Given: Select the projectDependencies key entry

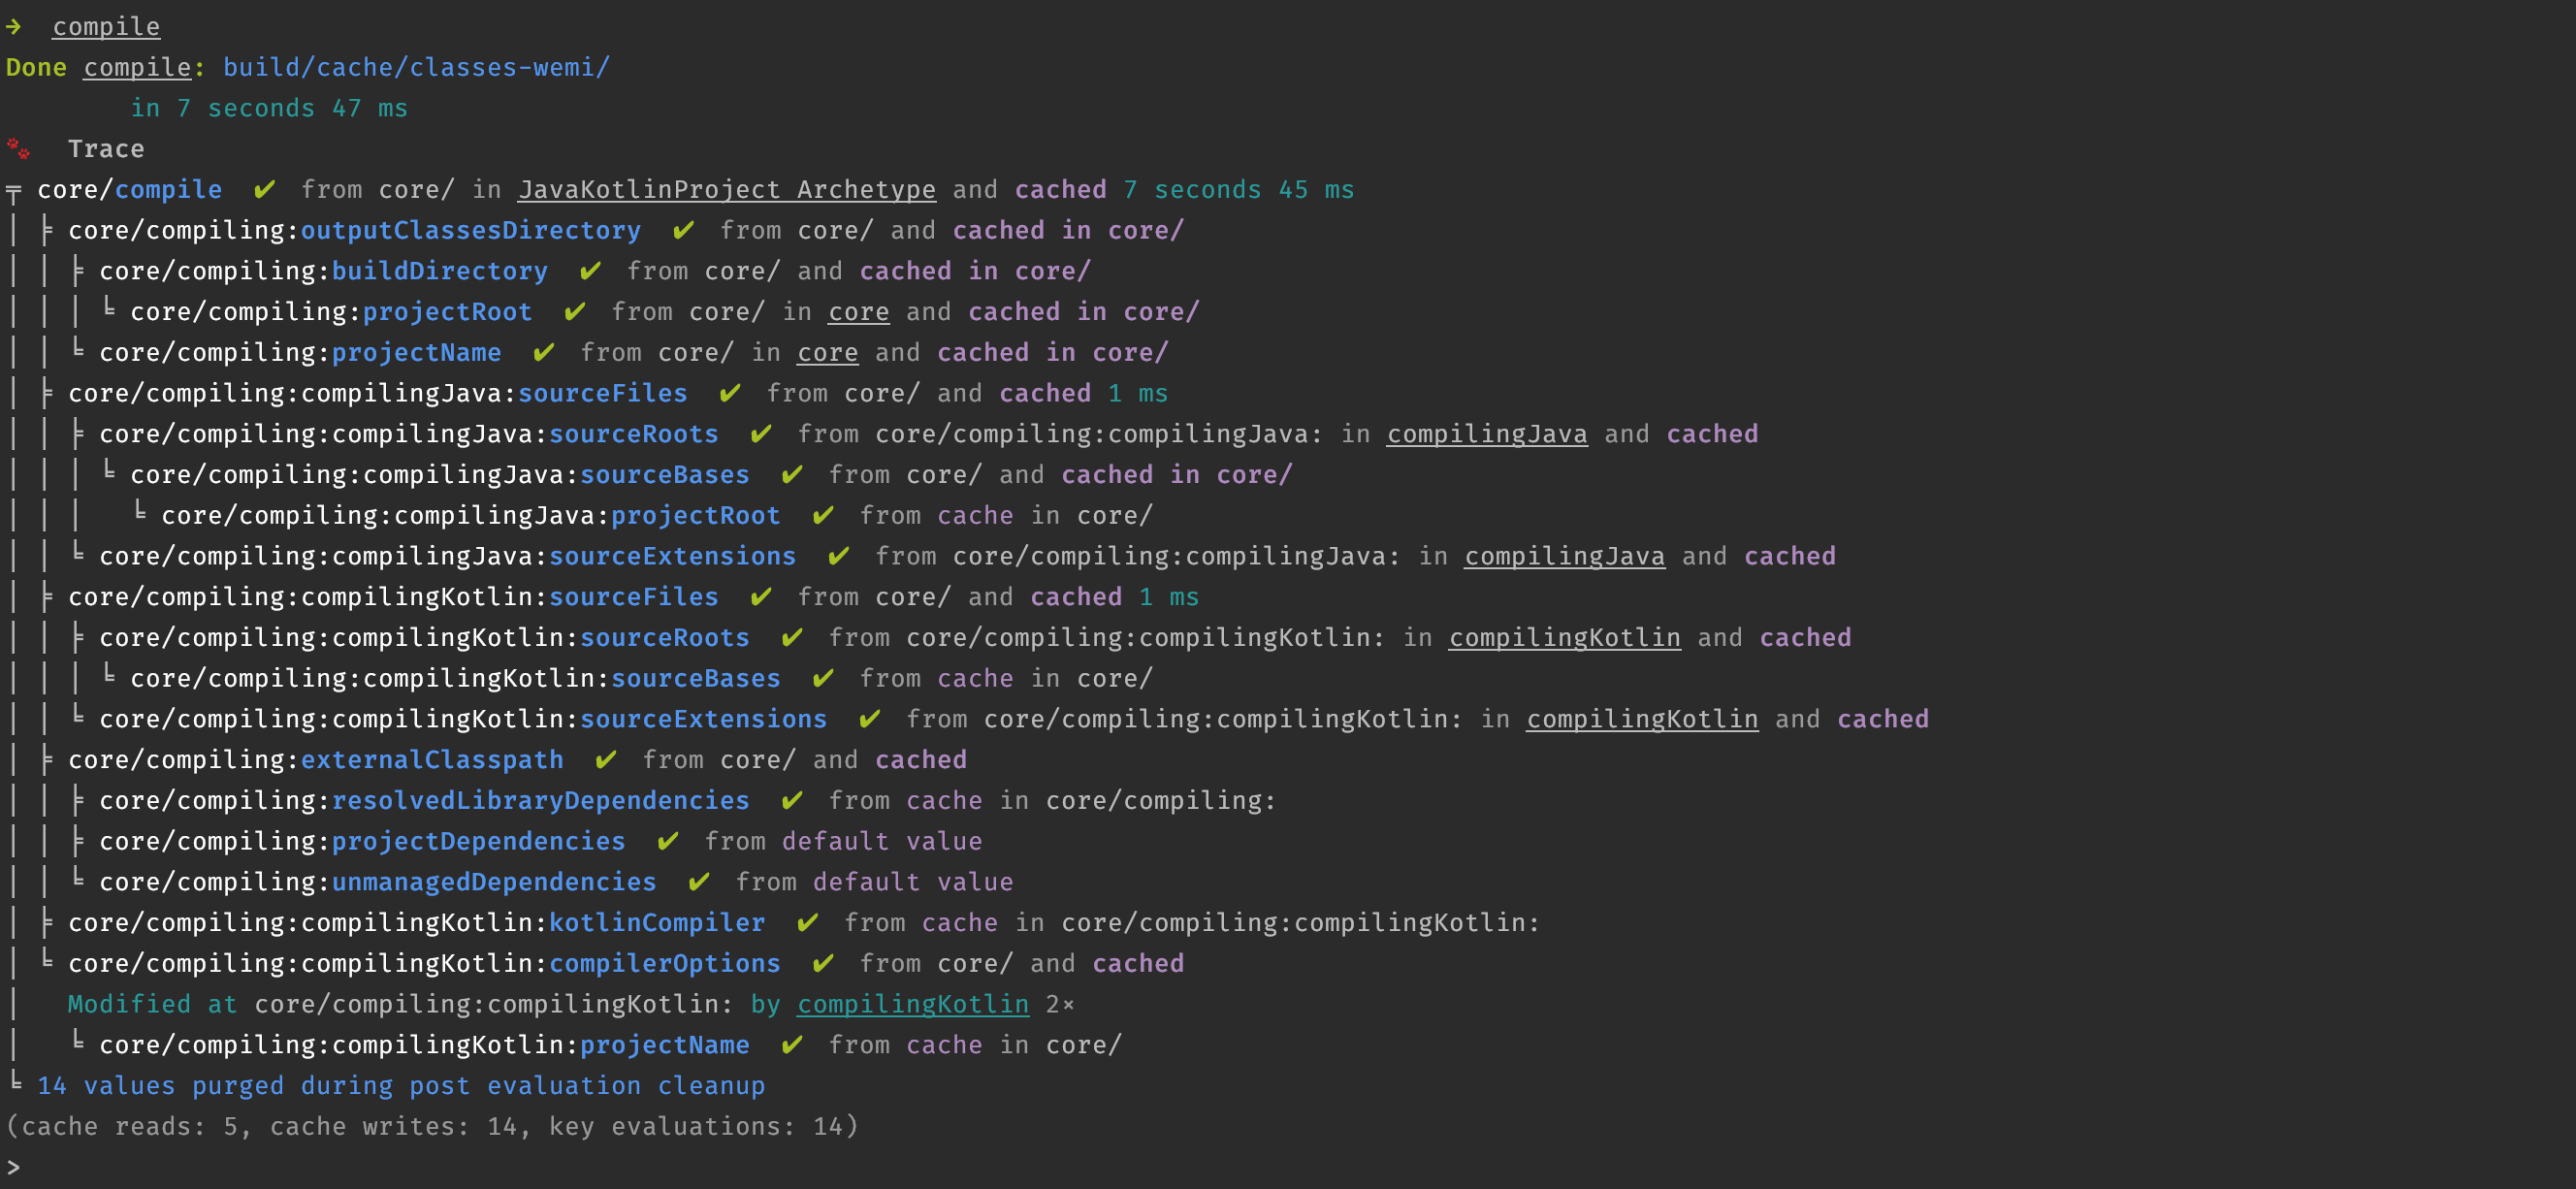Looking at the screenshot, I should [362, 841].
